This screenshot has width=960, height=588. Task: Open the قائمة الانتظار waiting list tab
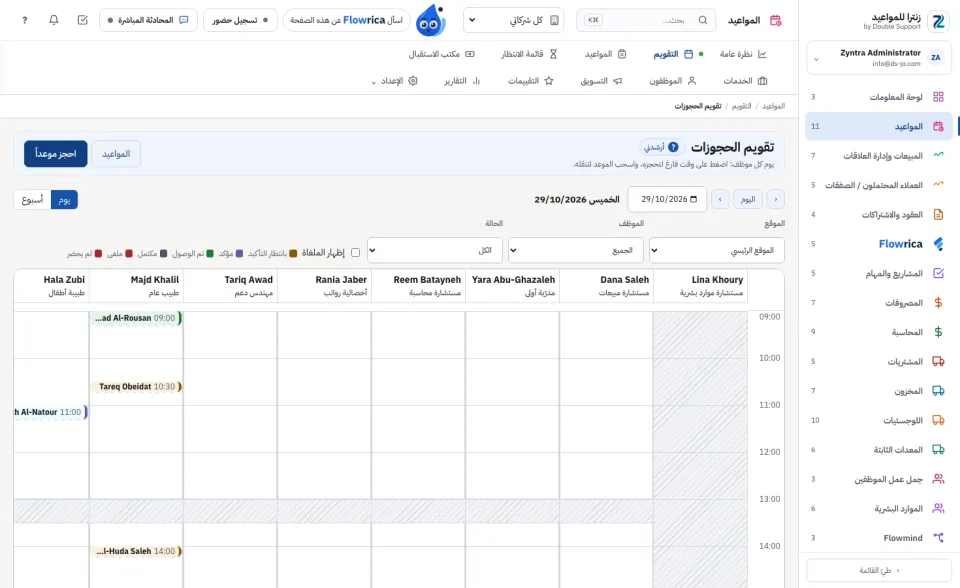(529, 54)
